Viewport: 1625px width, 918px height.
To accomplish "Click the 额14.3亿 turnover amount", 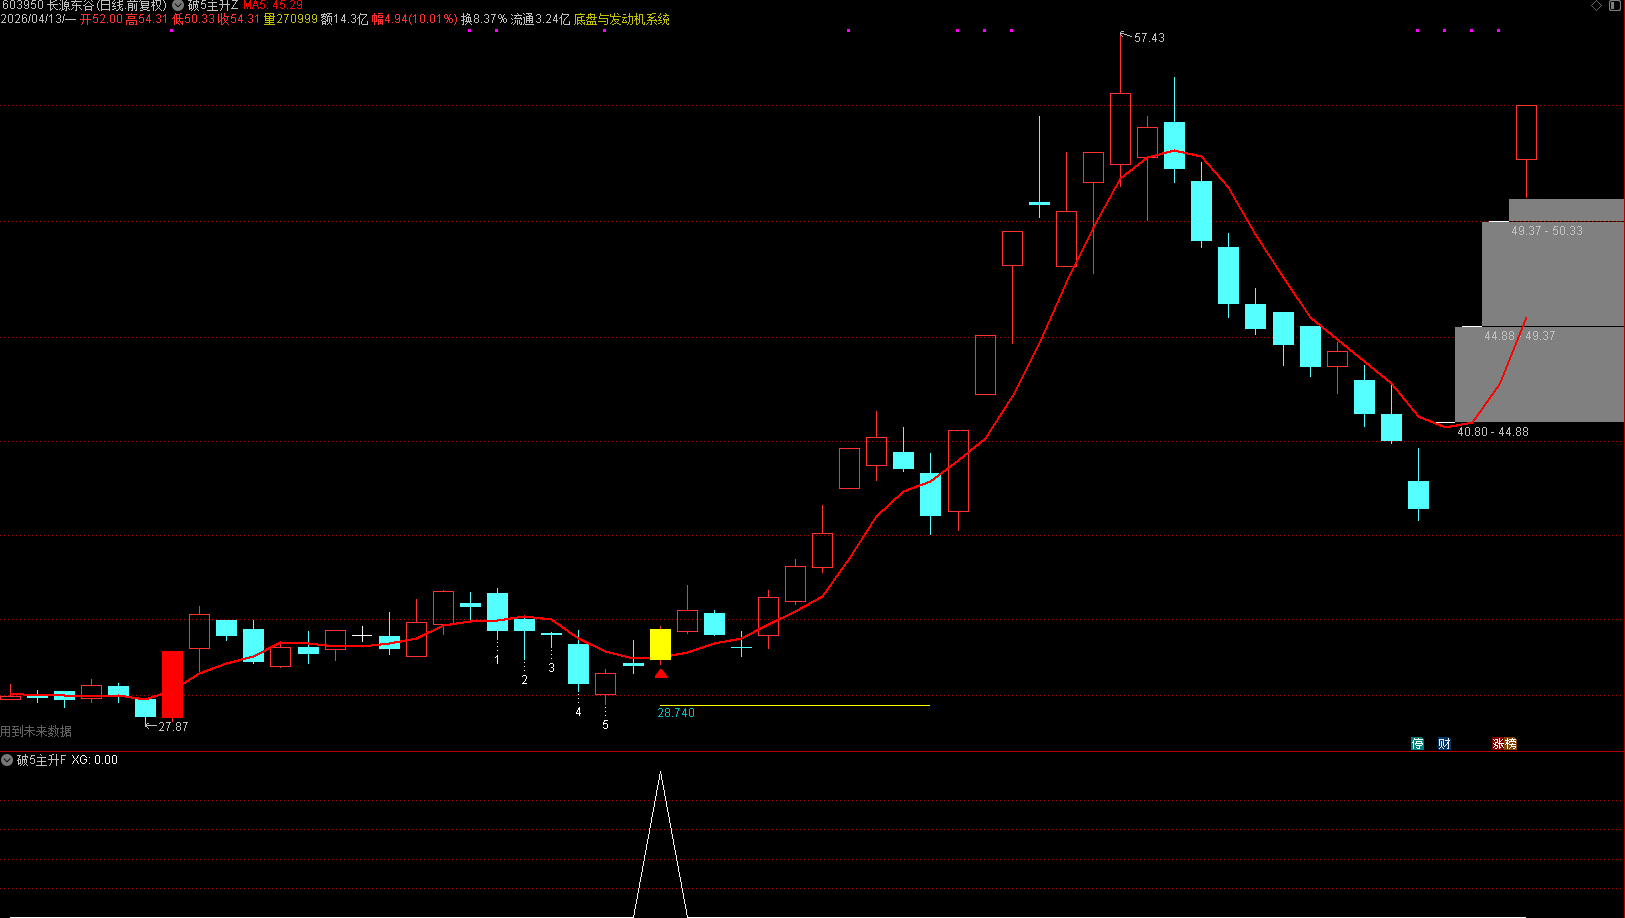I will pos(345,19).
